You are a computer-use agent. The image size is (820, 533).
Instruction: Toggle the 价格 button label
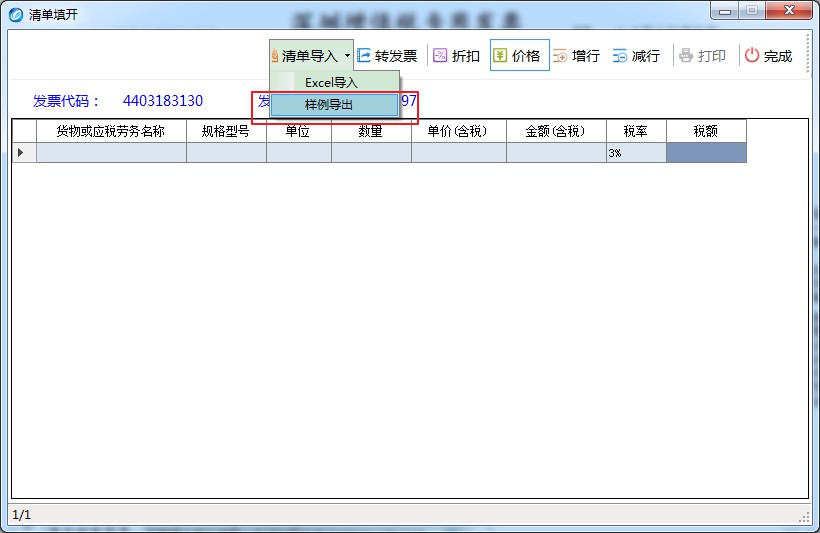coord(526,56)
